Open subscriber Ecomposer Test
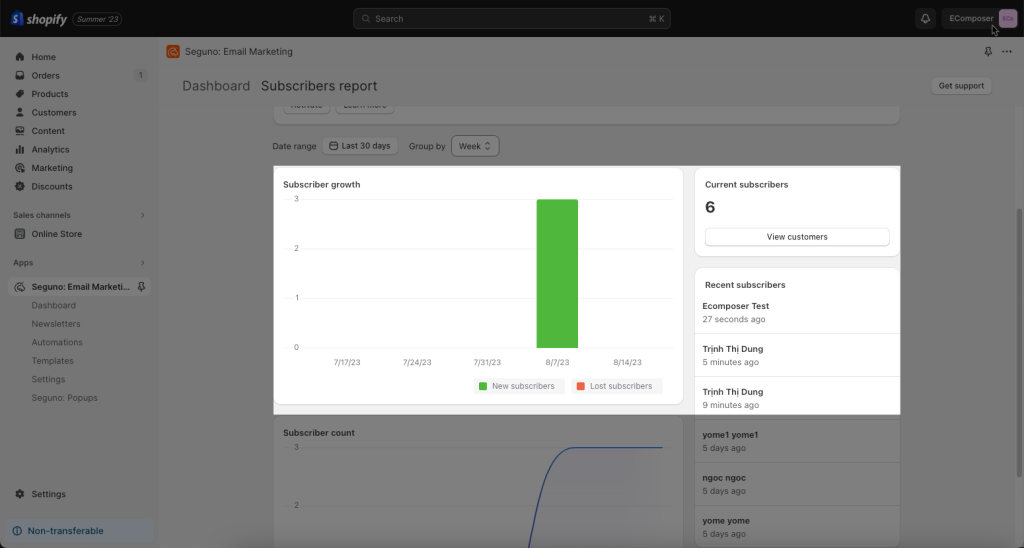The width and height of the screenshot is (1024, 548). [x=797, y=312]
